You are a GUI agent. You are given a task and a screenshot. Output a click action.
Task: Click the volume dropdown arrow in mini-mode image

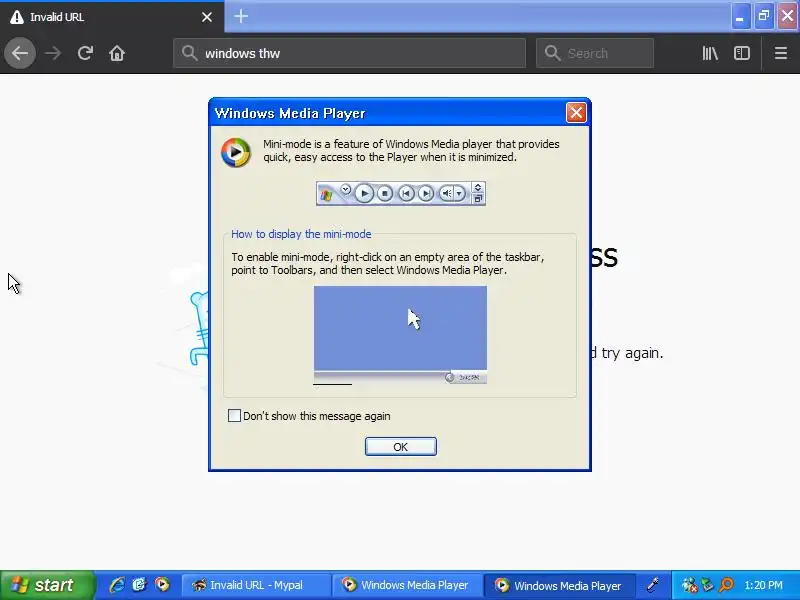pos(460,193)
